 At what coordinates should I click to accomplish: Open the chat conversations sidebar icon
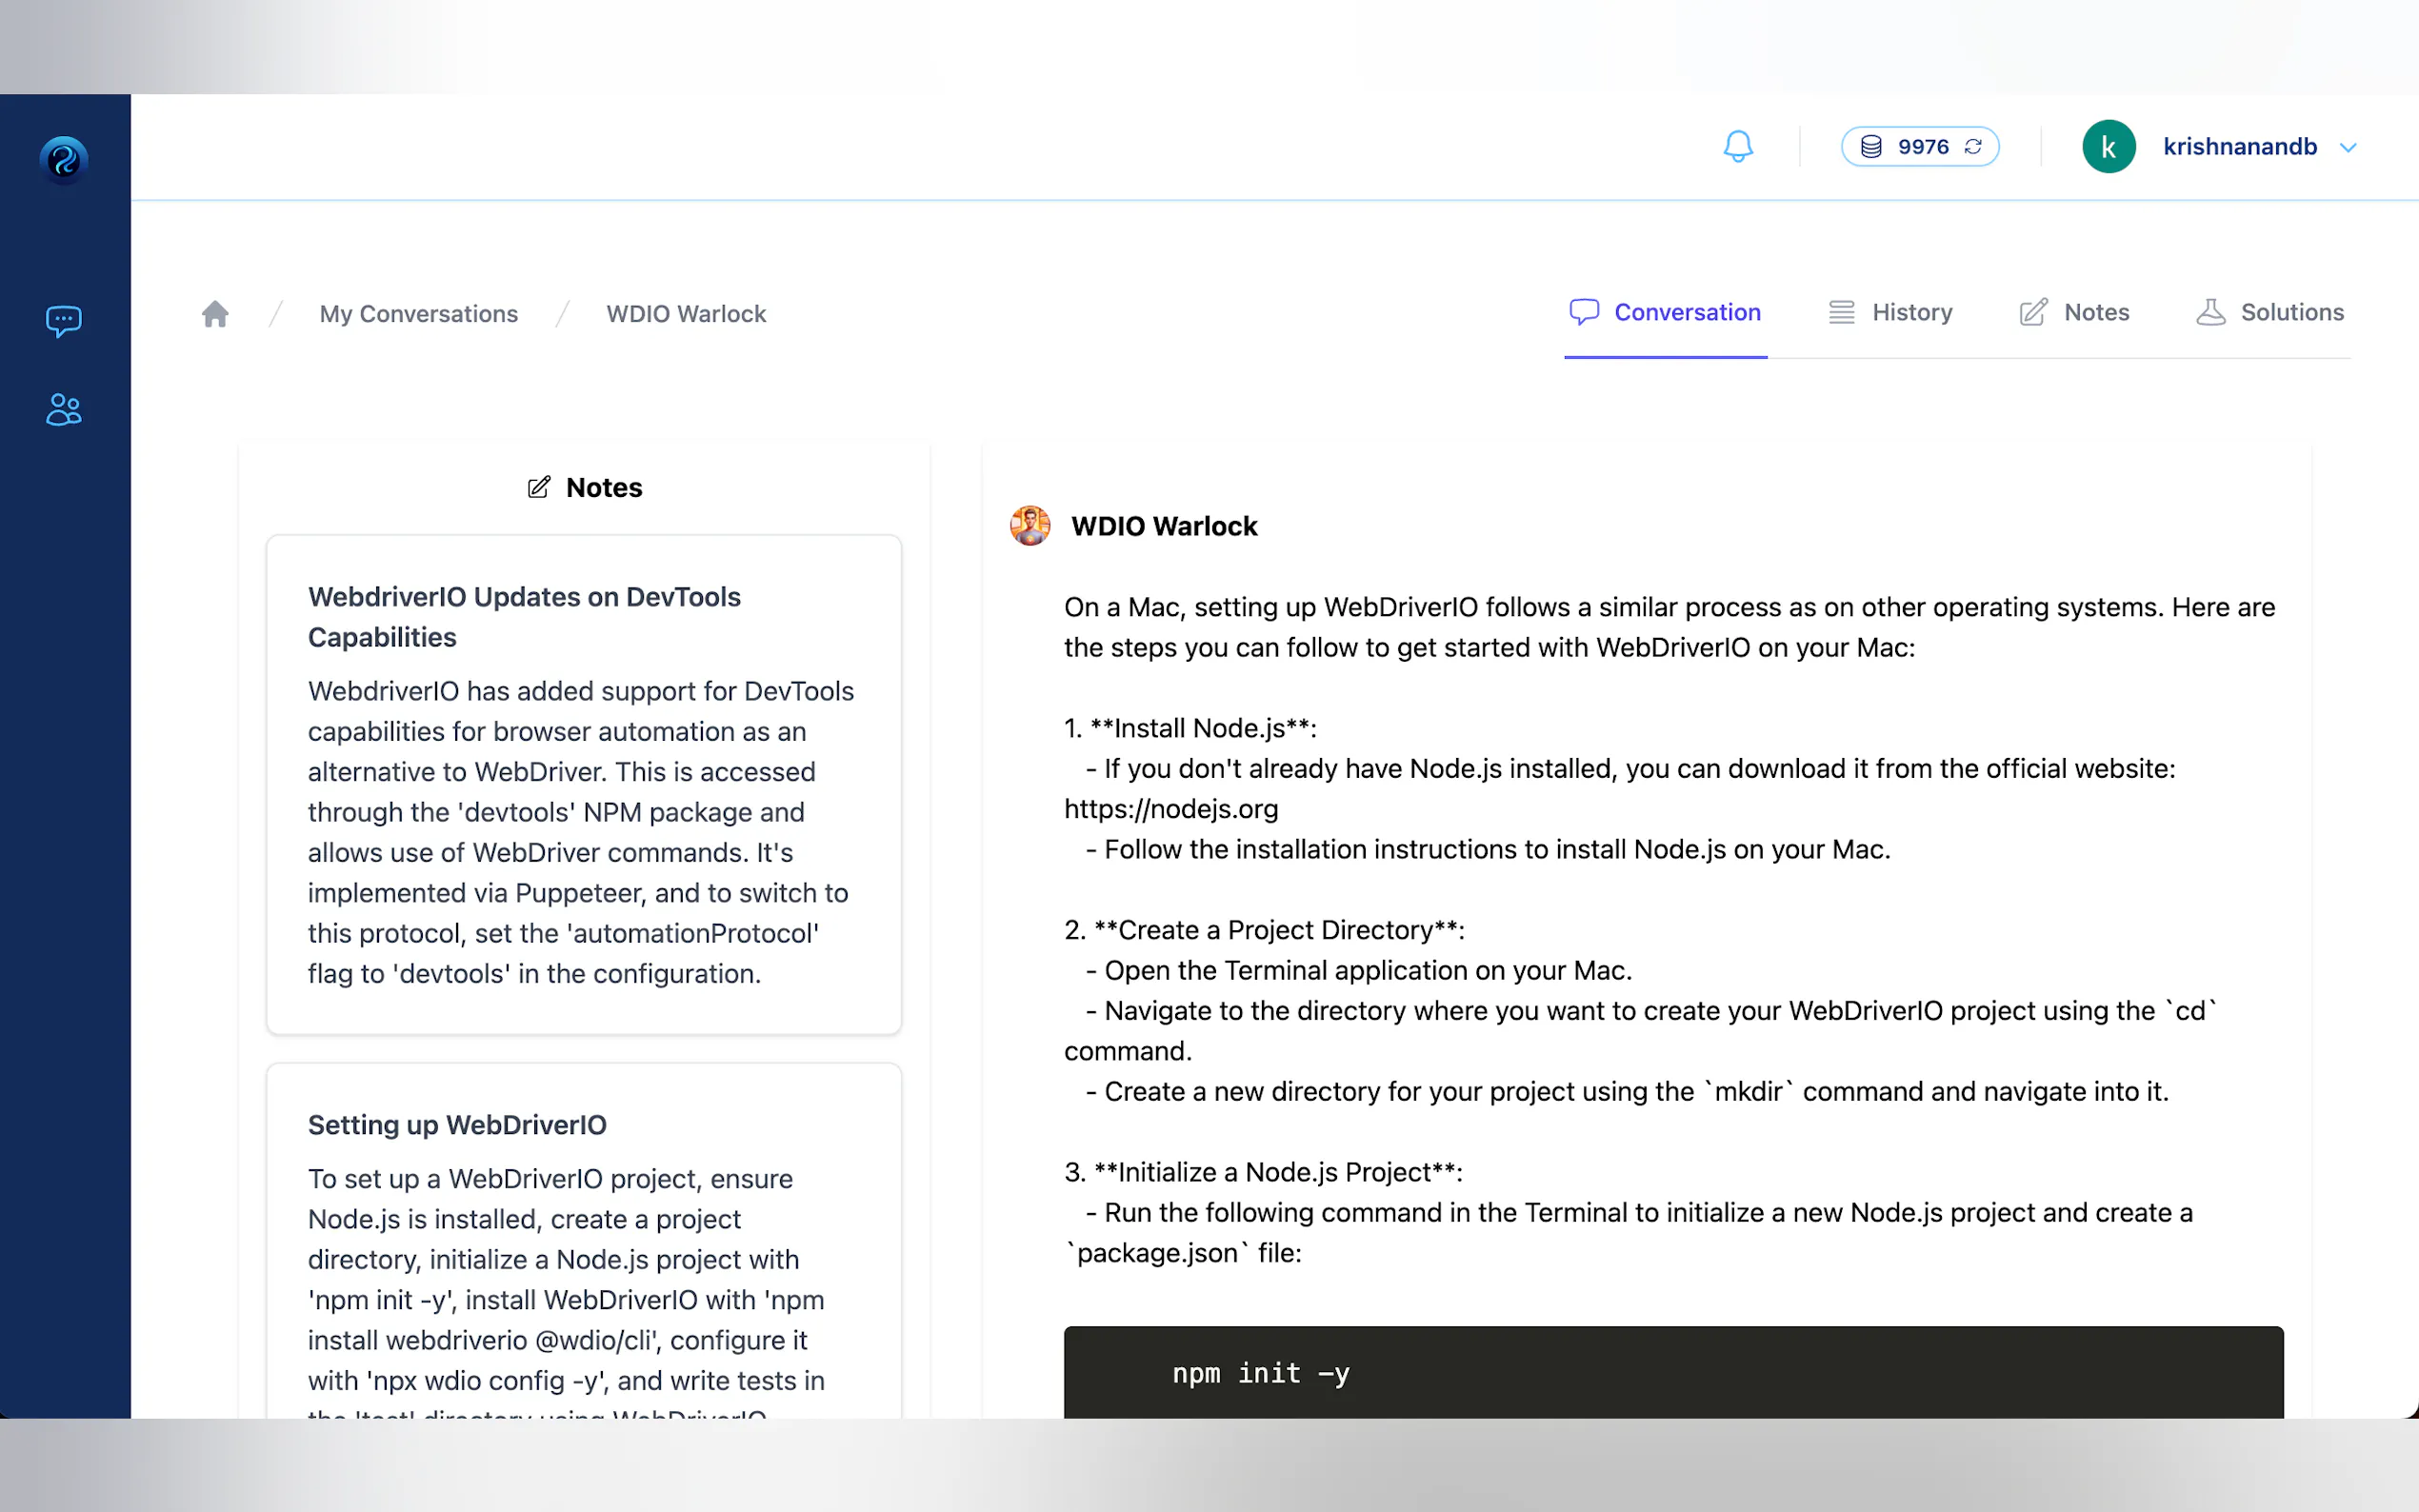click(x=64, y=321)
